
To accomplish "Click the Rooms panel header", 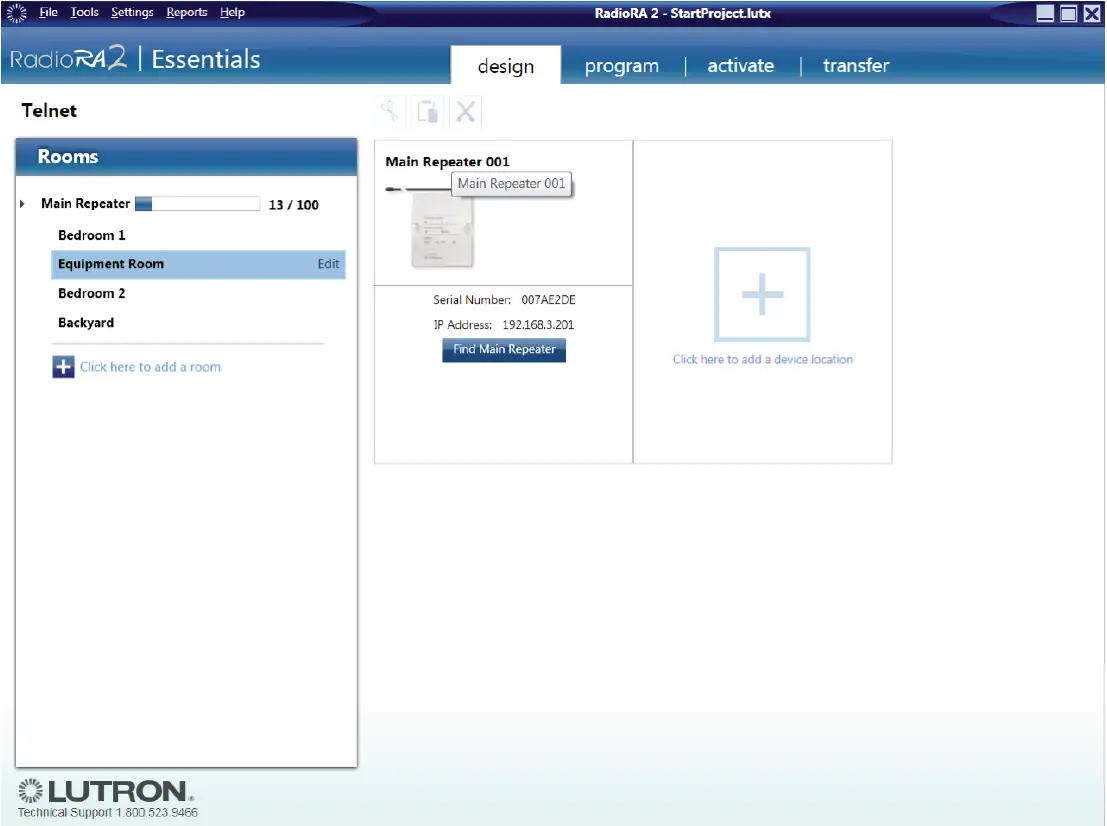I will (186, 157).
